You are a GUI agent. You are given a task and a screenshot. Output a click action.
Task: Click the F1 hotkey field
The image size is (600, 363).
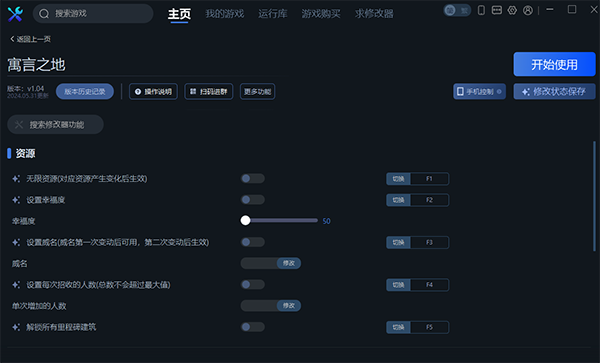(429, 179)
